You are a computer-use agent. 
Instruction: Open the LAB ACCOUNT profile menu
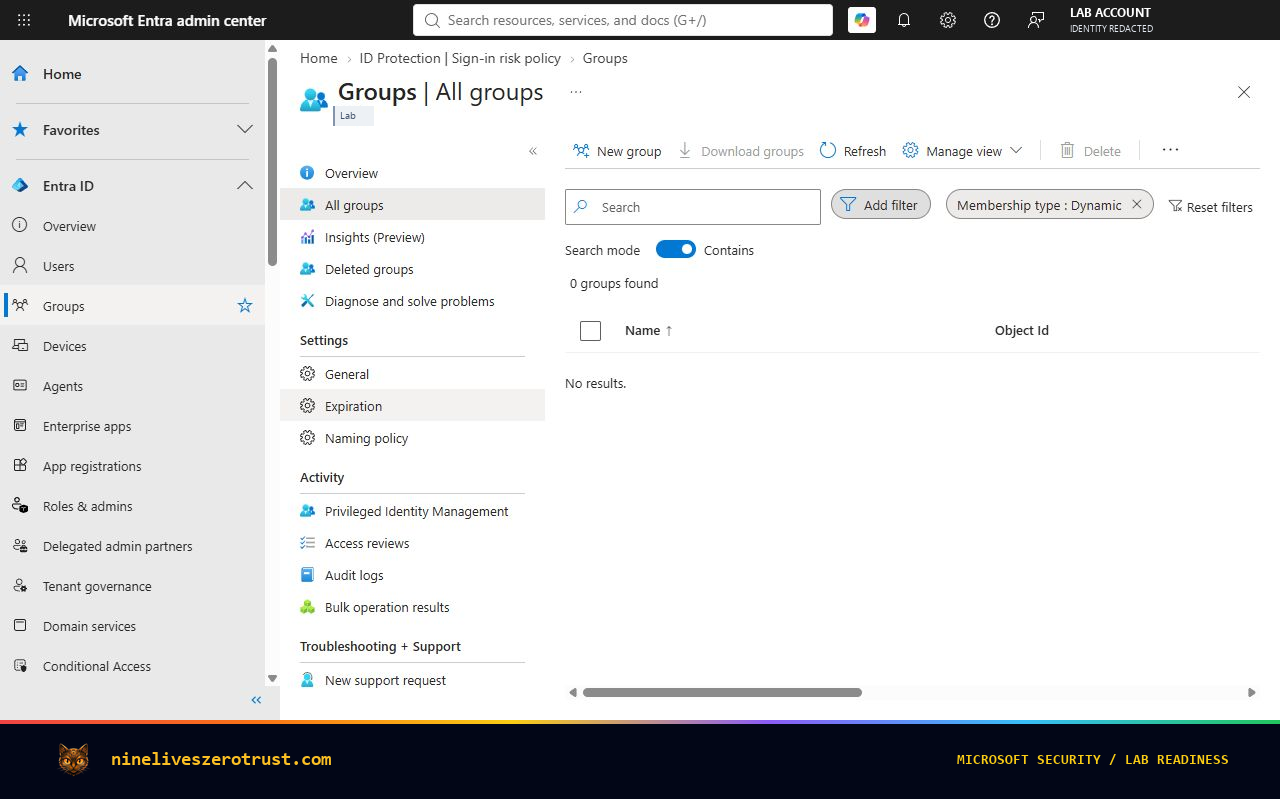[1111, 20]
